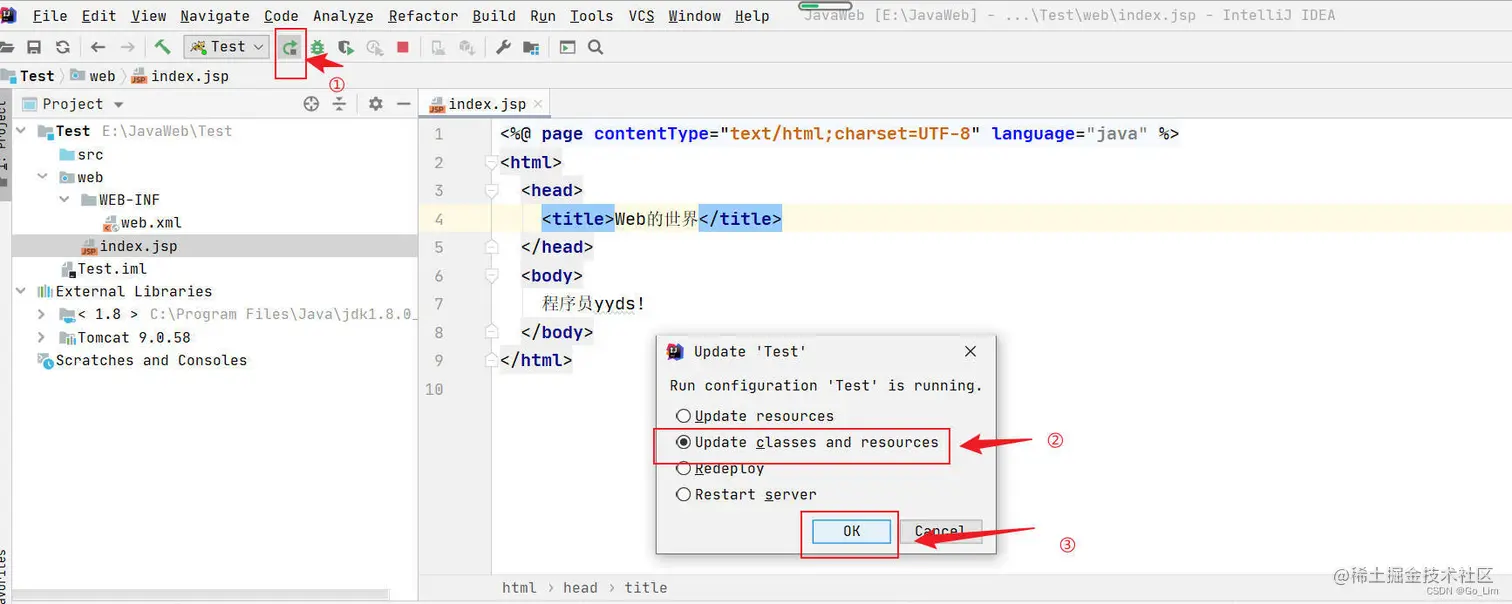Screen dimensions: 1512x604
Task: Click line number 10 in the gutter
Action: click(433, 389)
